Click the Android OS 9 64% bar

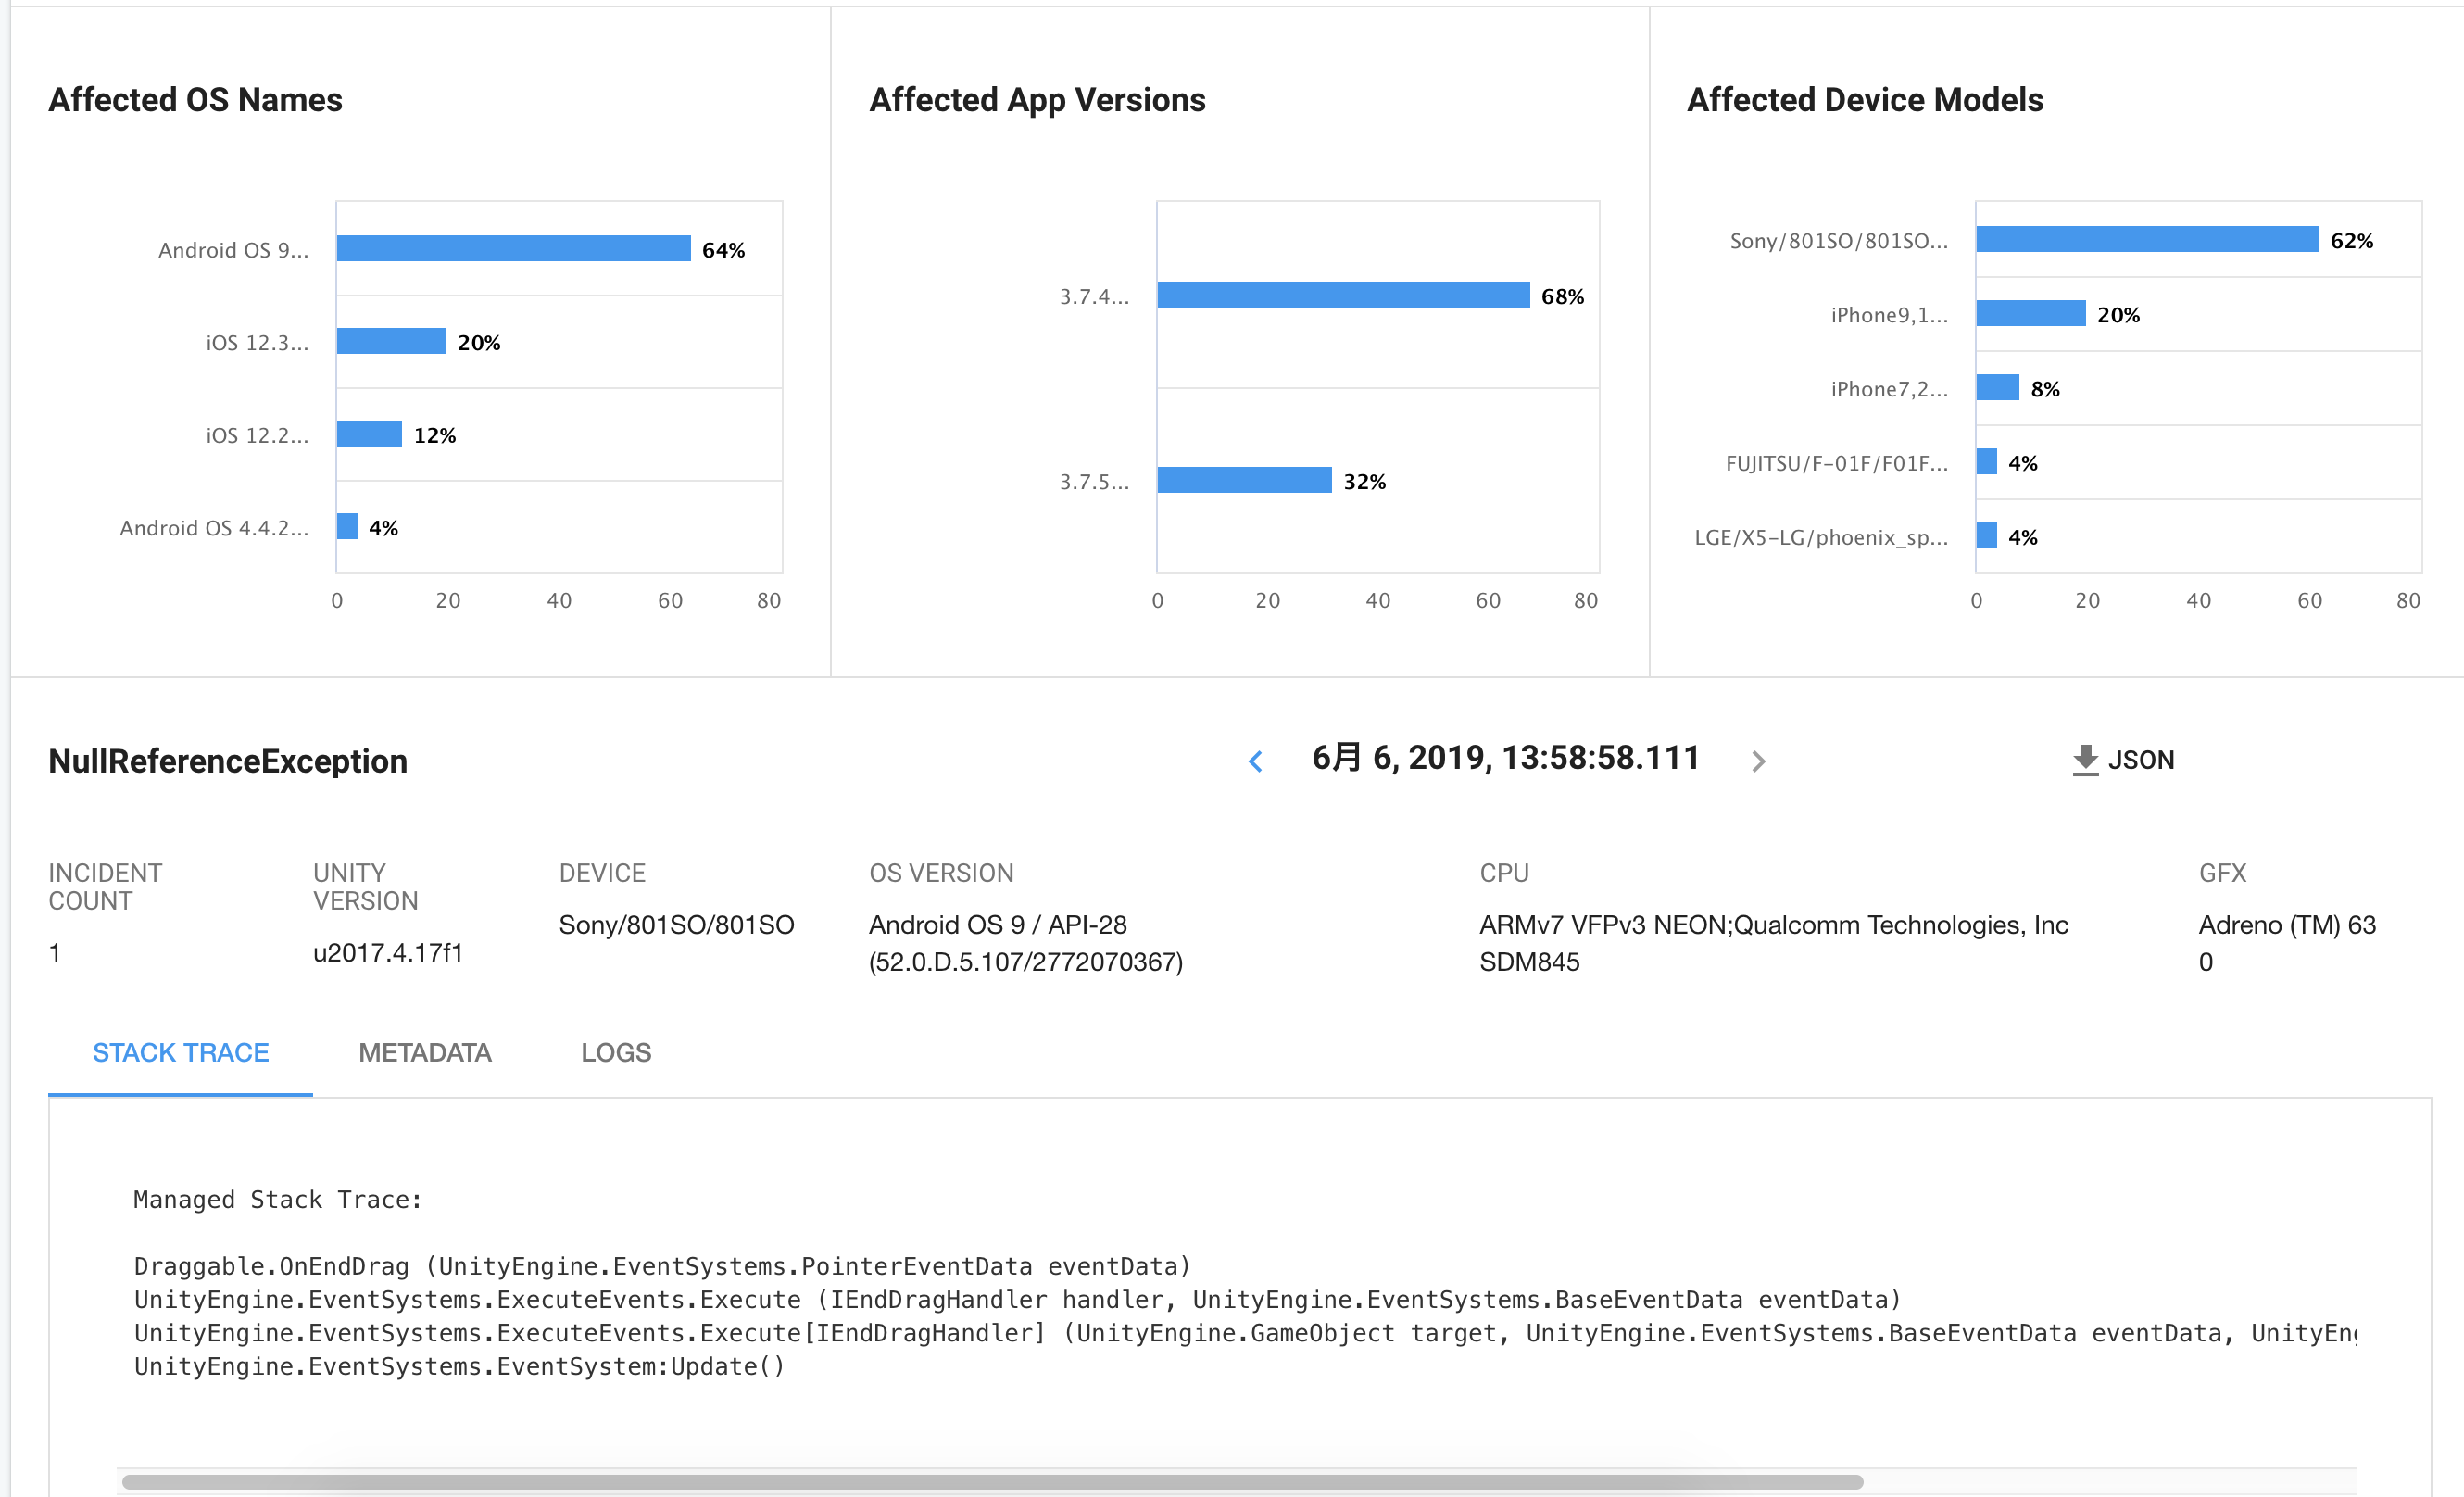513,248
